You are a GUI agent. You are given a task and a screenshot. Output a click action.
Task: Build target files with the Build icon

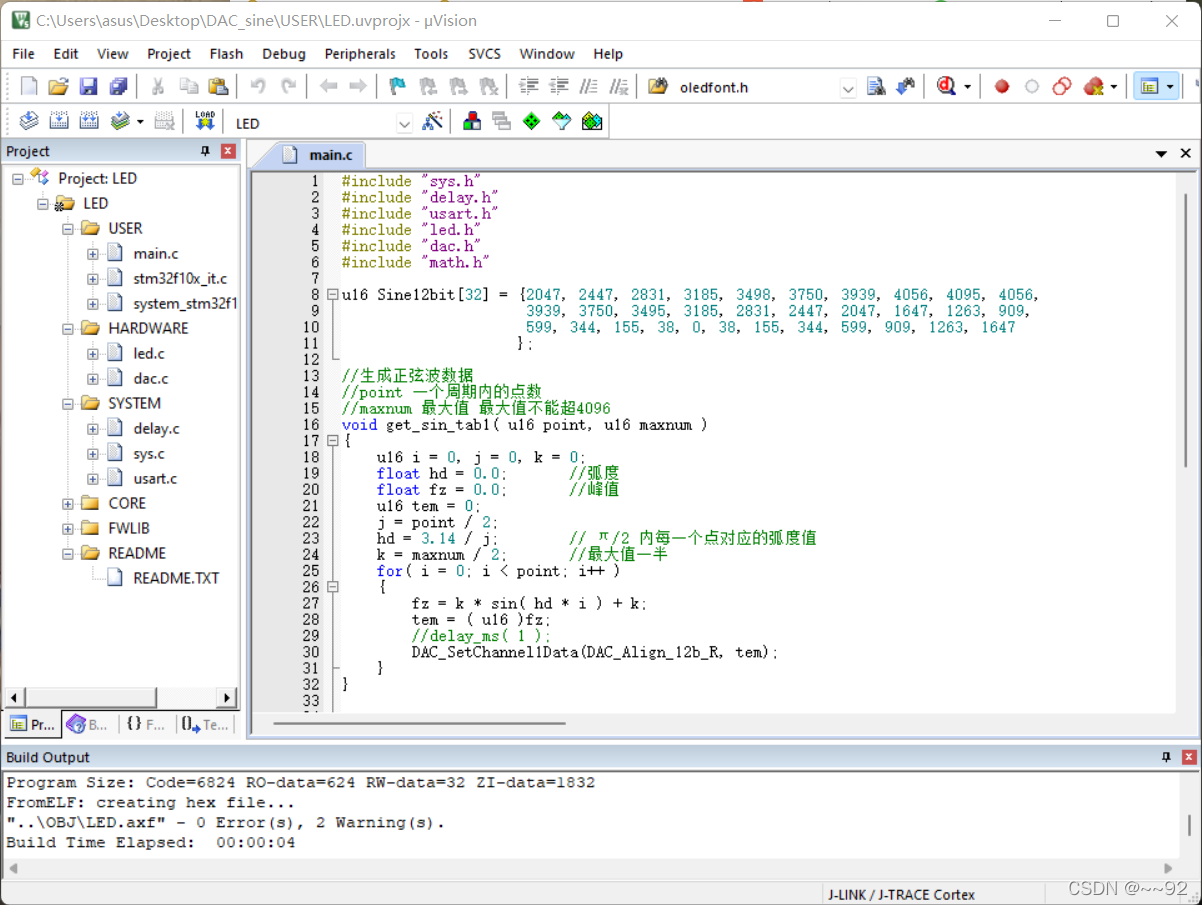59,122
